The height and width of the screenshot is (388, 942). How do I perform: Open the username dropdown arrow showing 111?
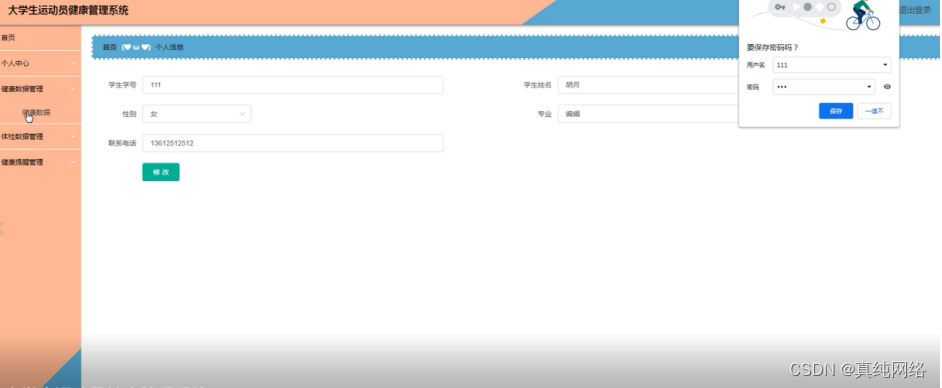click(x=885, y=65)
